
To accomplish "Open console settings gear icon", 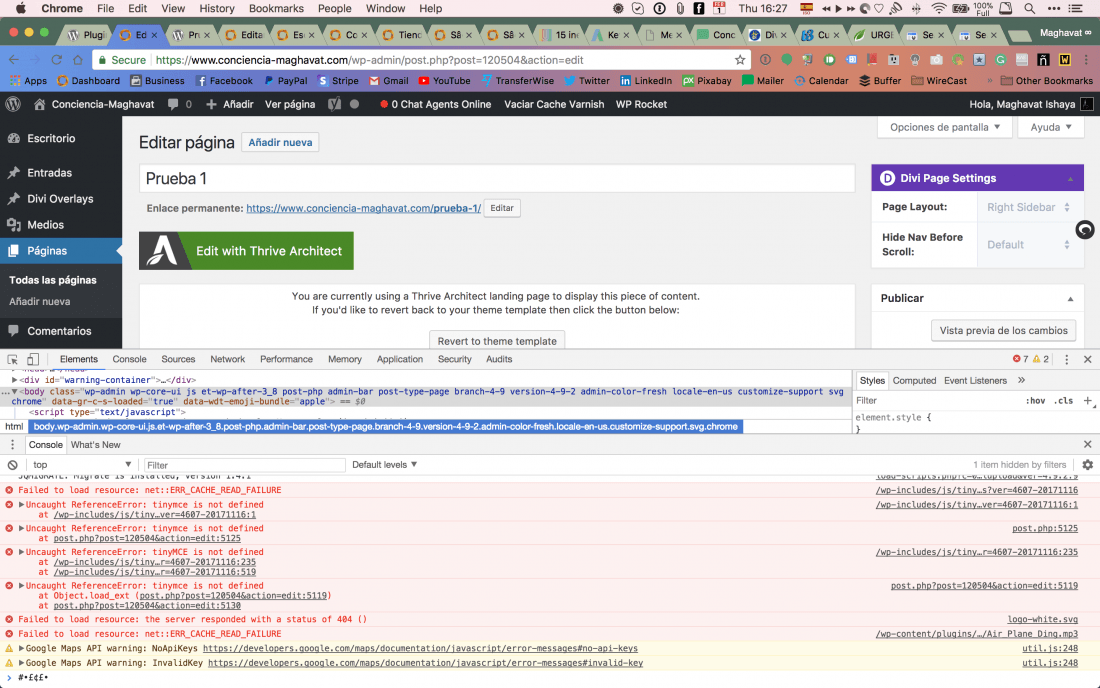I will [x=1087, y=464].
